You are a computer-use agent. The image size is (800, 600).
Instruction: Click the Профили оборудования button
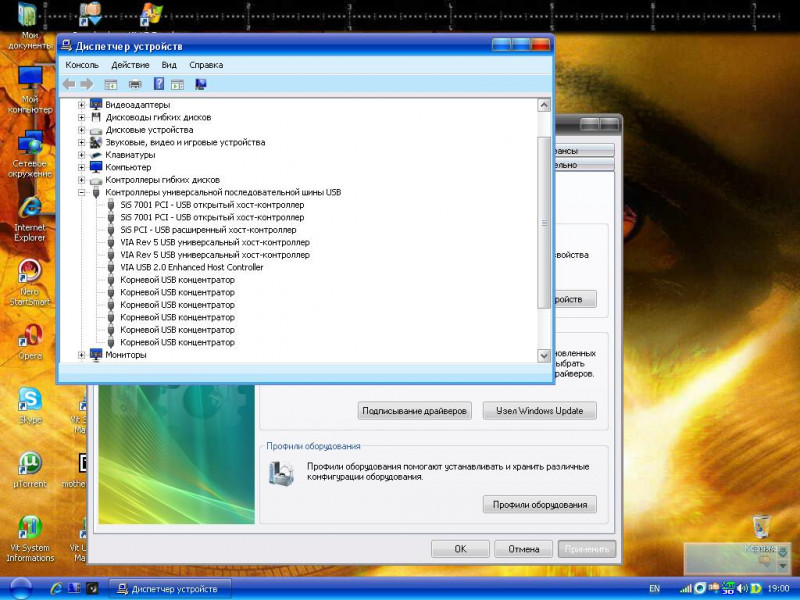pyautogui.click(x=539, y=505)
